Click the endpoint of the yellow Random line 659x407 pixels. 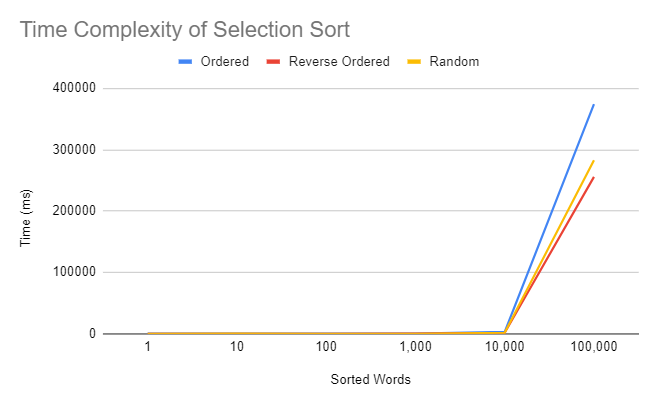pyautogui.click(x=593, y=161)
